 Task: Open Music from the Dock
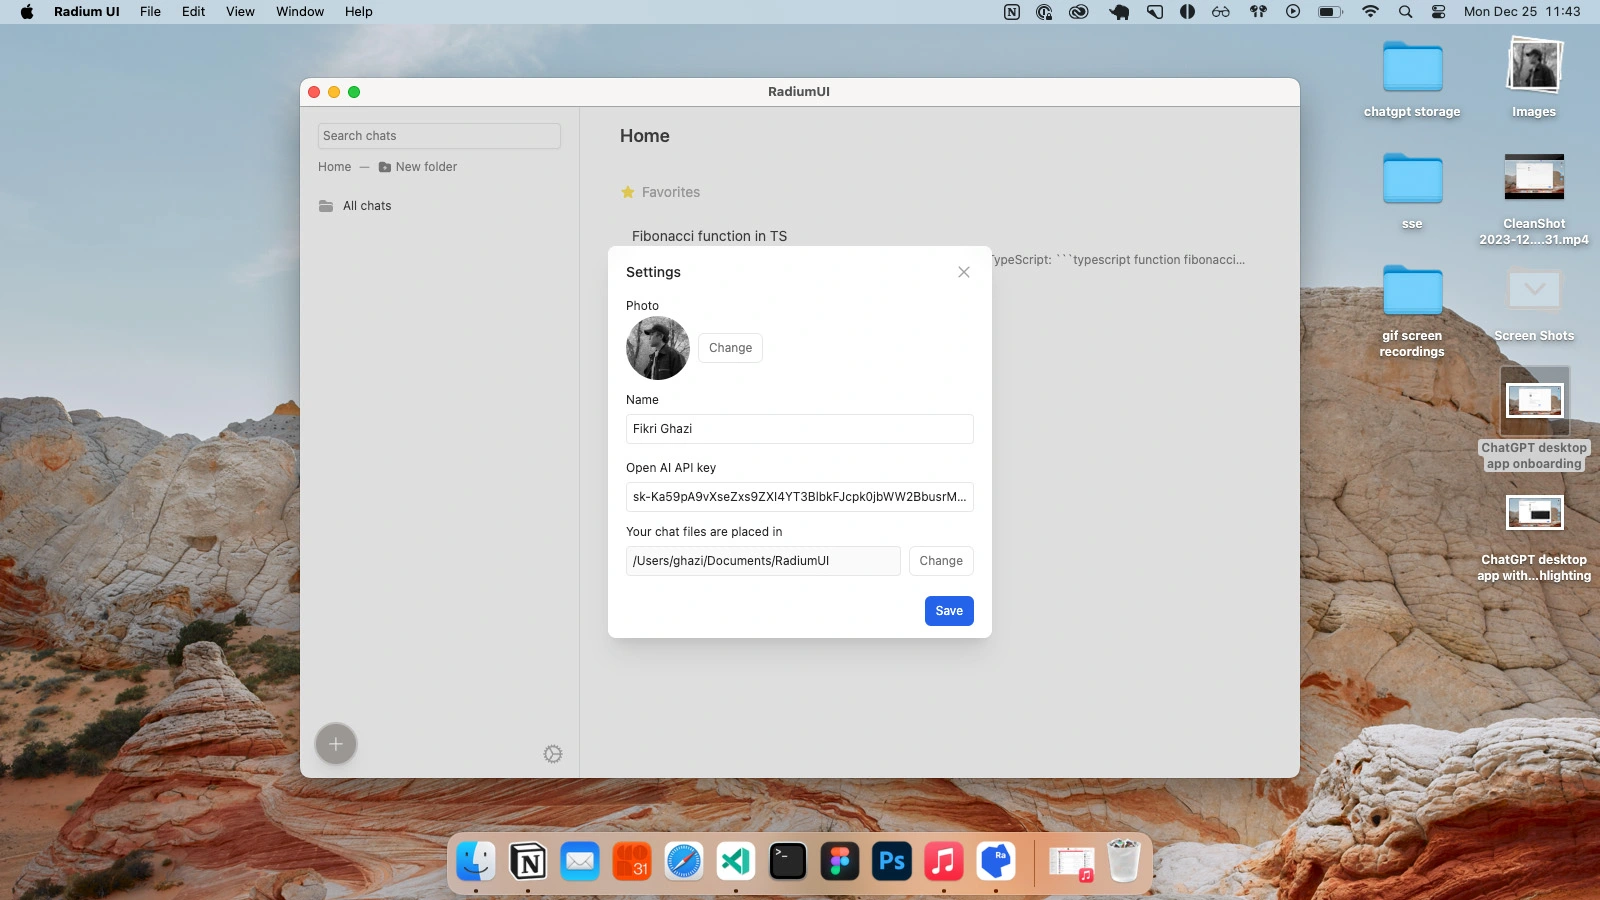(944, 861)
